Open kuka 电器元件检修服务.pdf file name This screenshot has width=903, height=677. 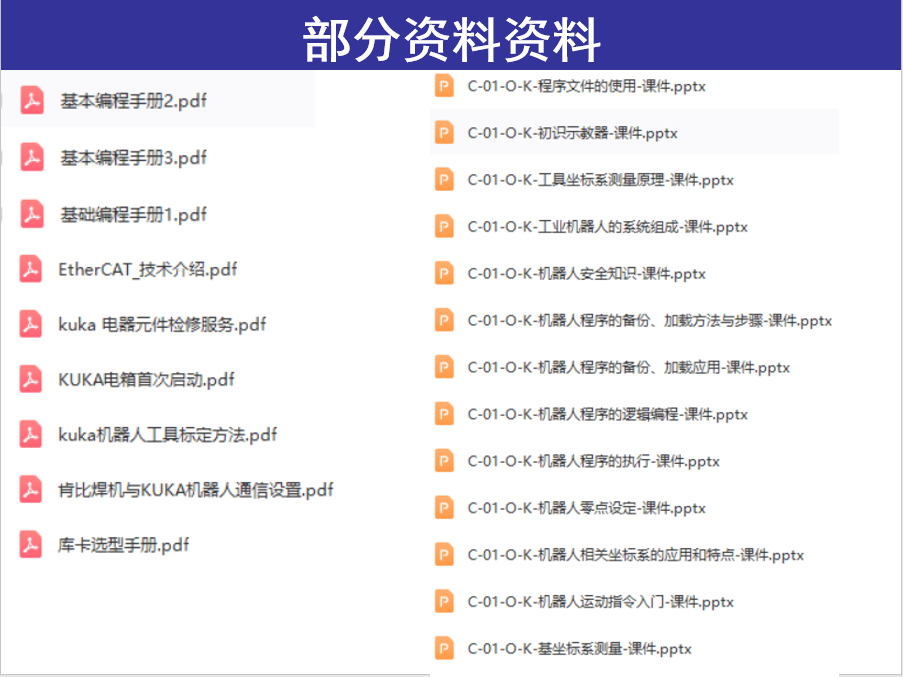[x=162, y=325]
